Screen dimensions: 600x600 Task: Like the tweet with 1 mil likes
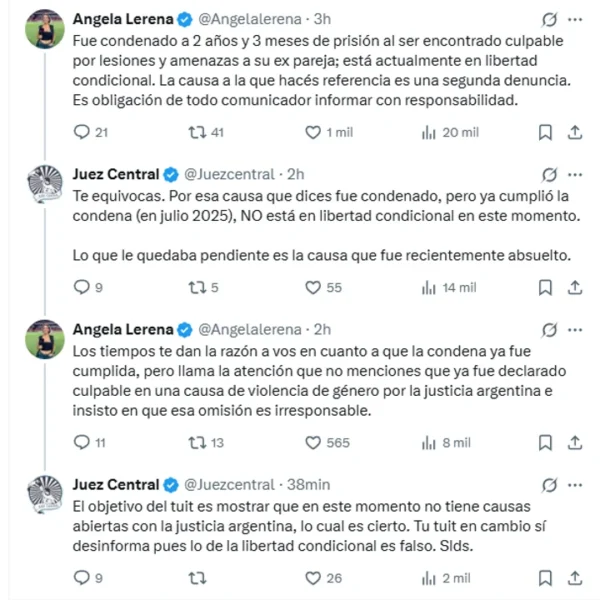[x=313, y=132]
